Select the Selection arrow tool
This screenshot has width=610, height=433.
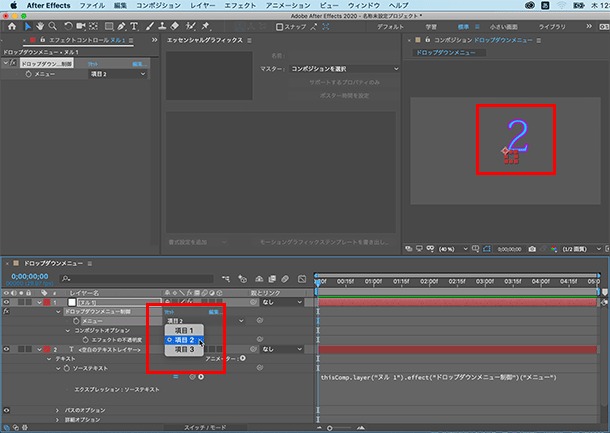click(28, 26)
